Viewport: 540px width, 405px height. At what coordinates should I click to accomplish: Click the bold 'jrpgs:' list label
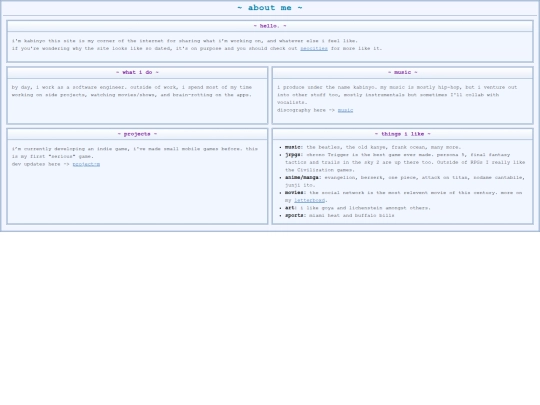294,155
